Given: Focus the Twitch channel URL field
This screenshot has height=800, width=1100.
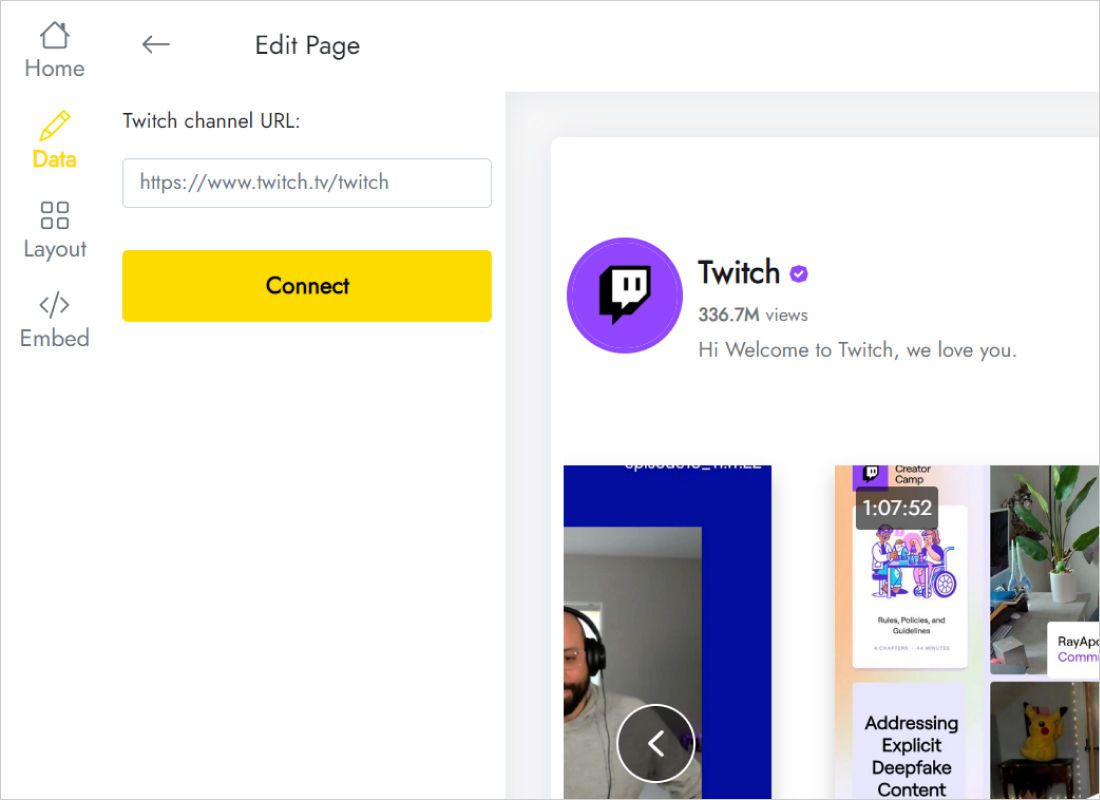Looking at the screenshot, I should (307, 182).
